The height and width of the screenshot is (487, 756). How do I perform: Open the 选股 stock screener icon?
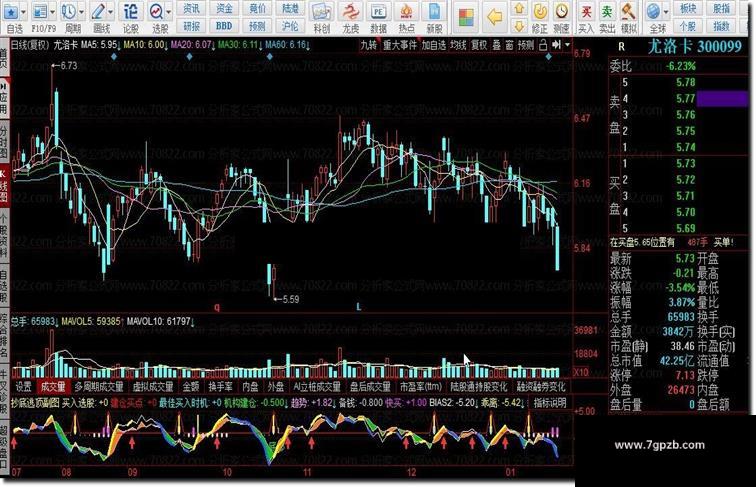[156, 12]
